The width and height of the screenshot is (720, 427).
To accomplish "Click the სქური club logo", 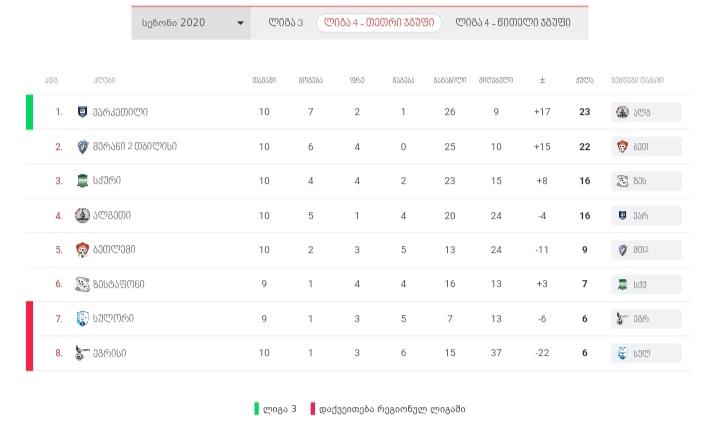I will (82, 181).
